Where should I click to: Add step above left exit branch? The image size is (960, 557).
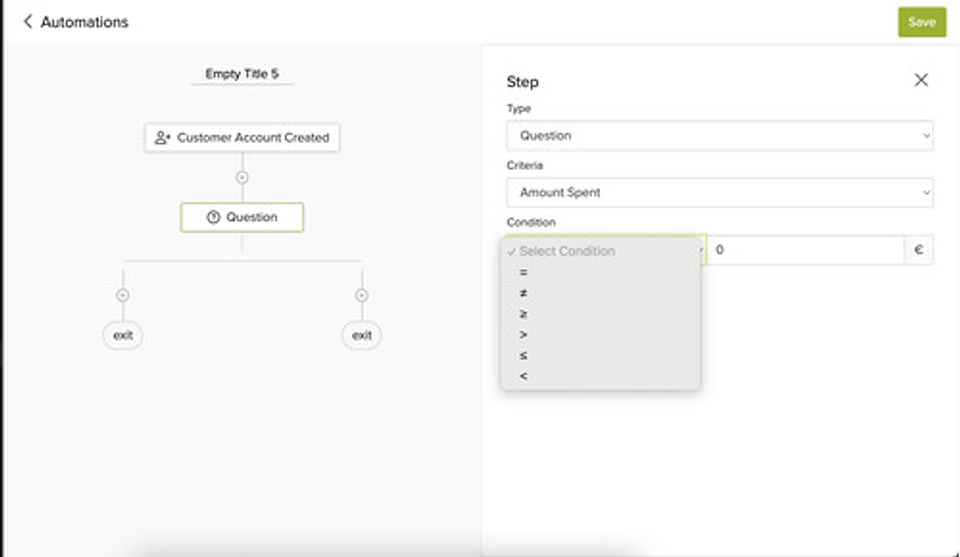tap(123, 295)
